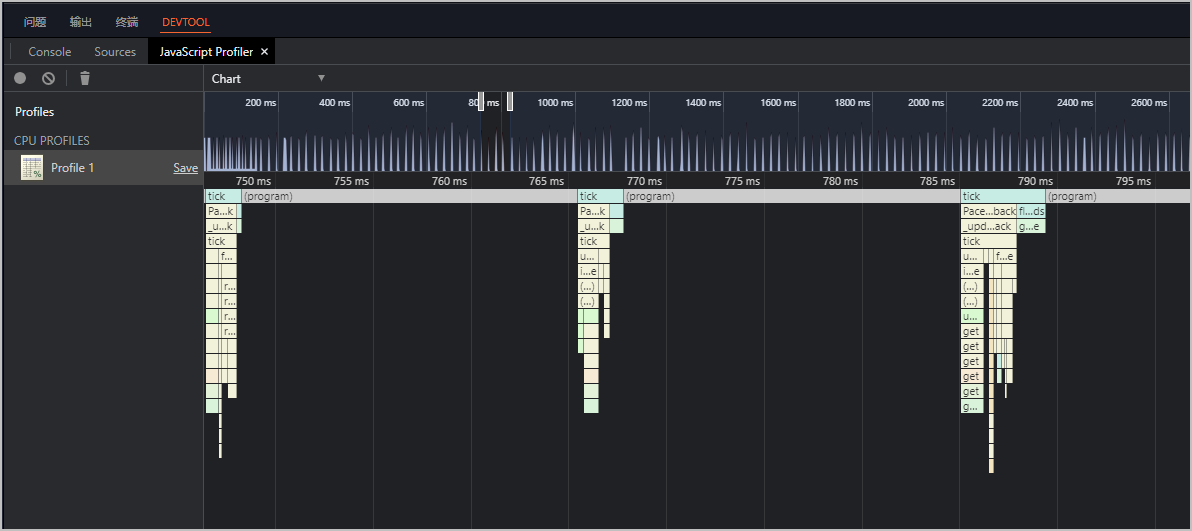
Task: Click the Profile 1 table icon
Action: pos(32,167)
